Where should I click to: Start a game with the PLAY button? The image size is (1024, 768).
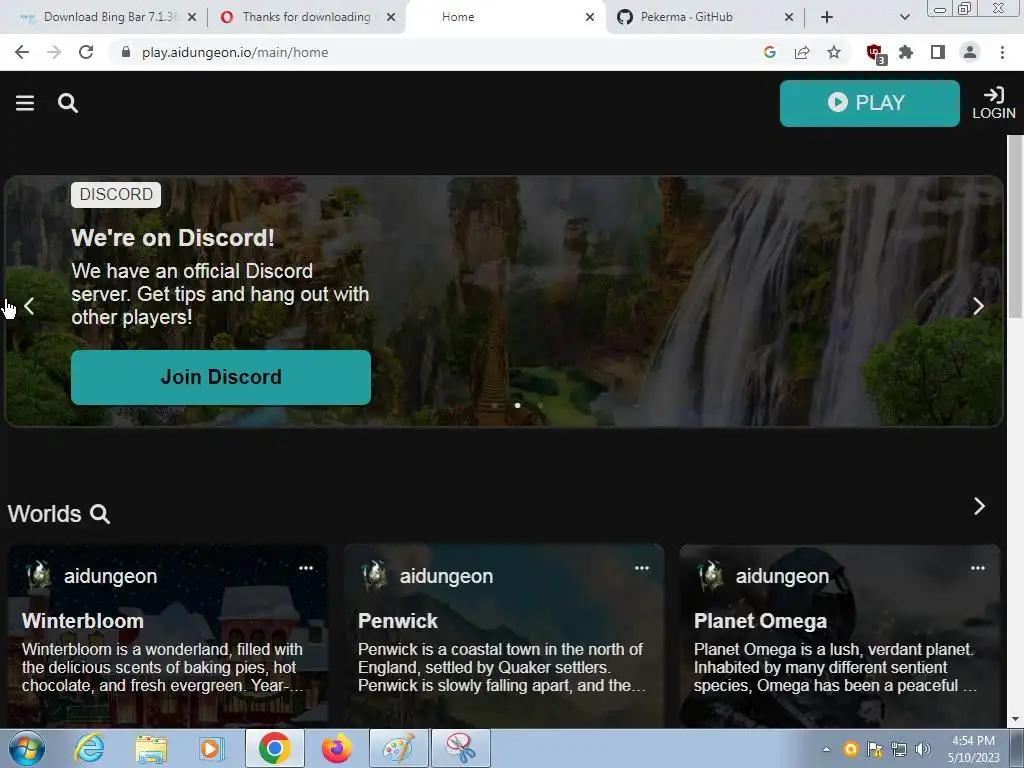pyautogui.click(x=869, y=103)
